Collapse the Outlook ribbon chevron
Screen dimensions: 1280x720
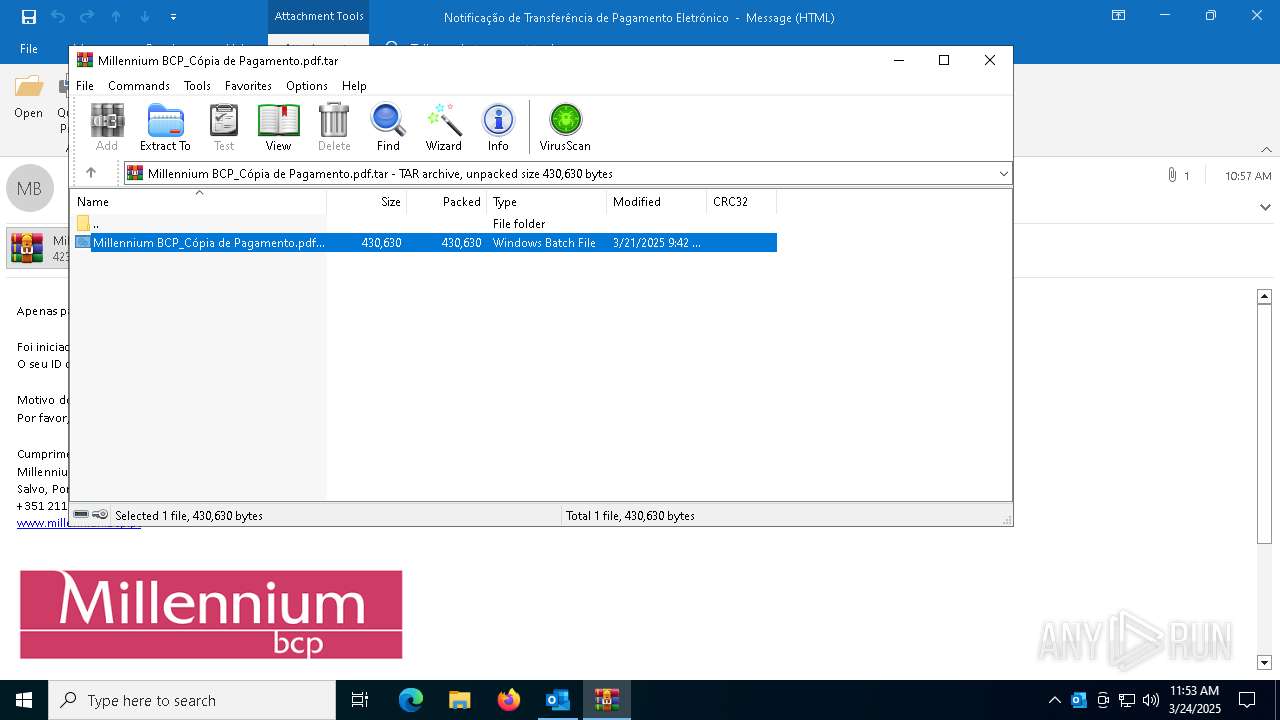[x=1265, y=149]
